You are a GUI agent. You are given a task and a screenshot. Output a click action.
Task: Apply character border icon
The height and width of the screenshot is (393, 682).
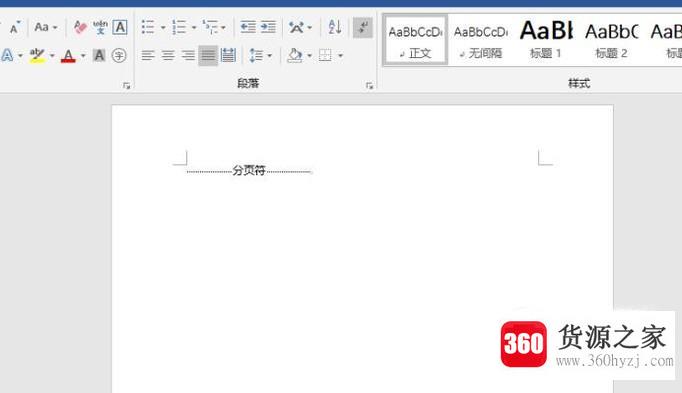coord(120,27)
